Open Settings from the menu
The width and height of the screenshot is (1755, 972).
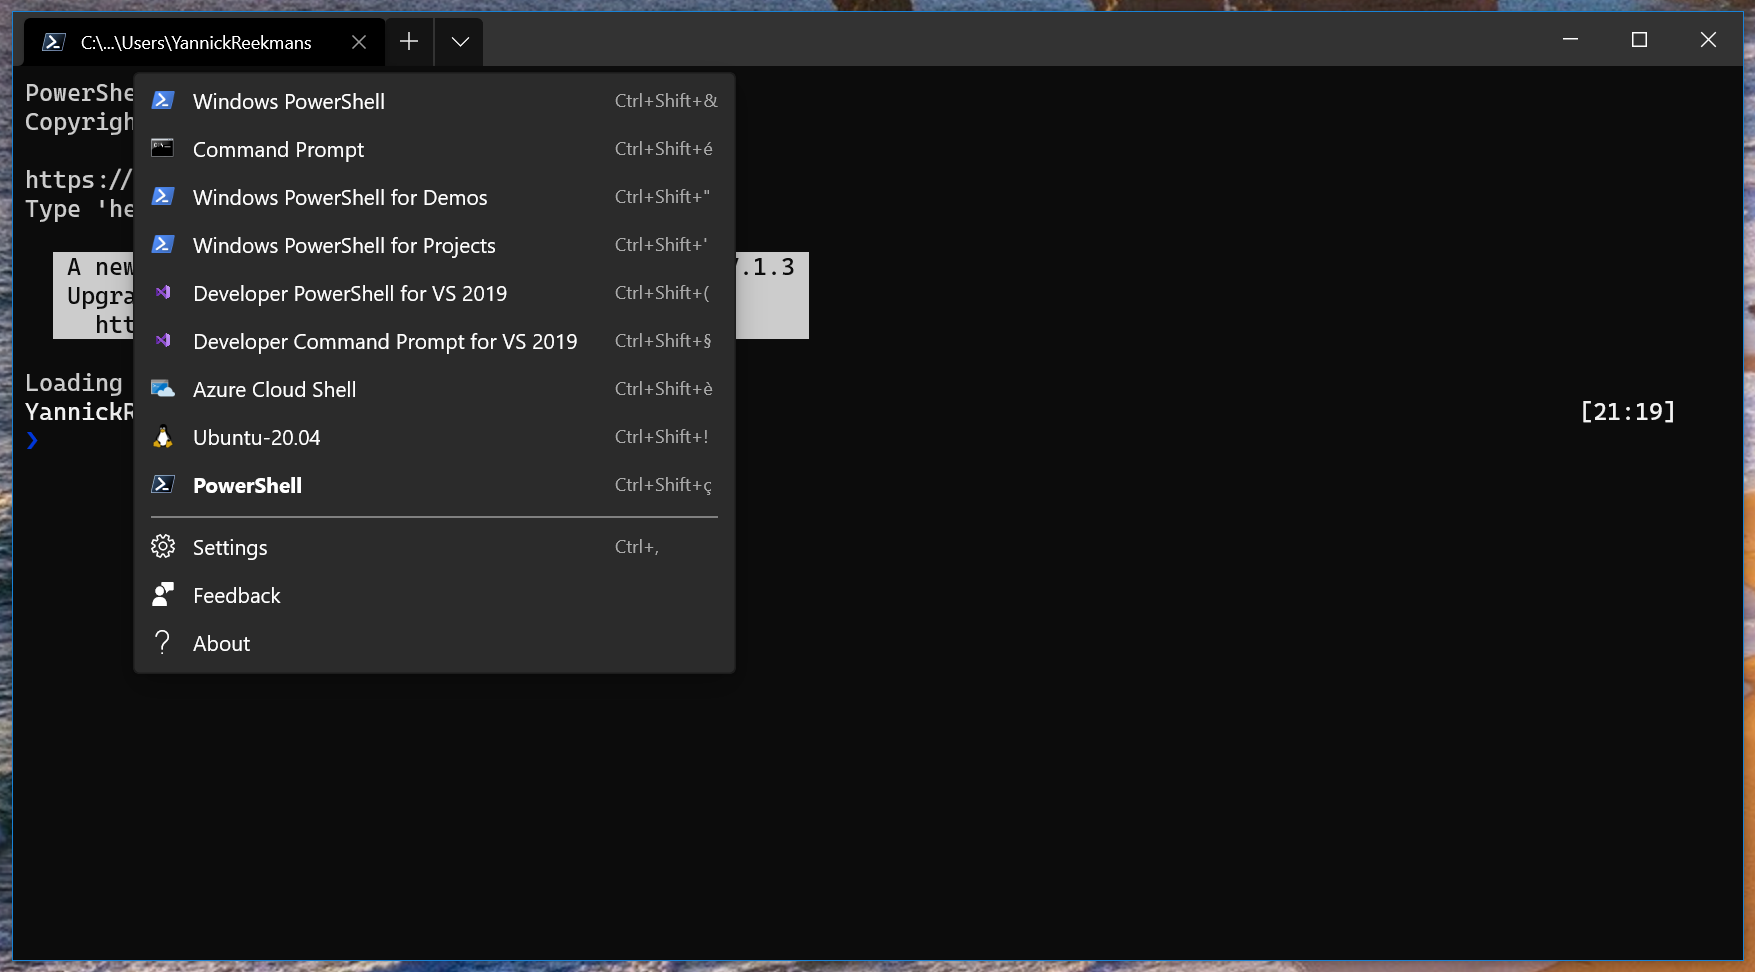434,547
